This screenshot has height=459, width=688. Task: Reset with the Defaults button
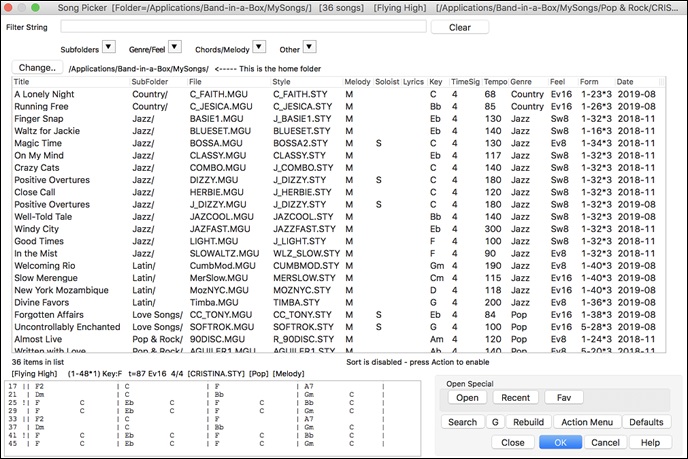click(x=646, y=422)
